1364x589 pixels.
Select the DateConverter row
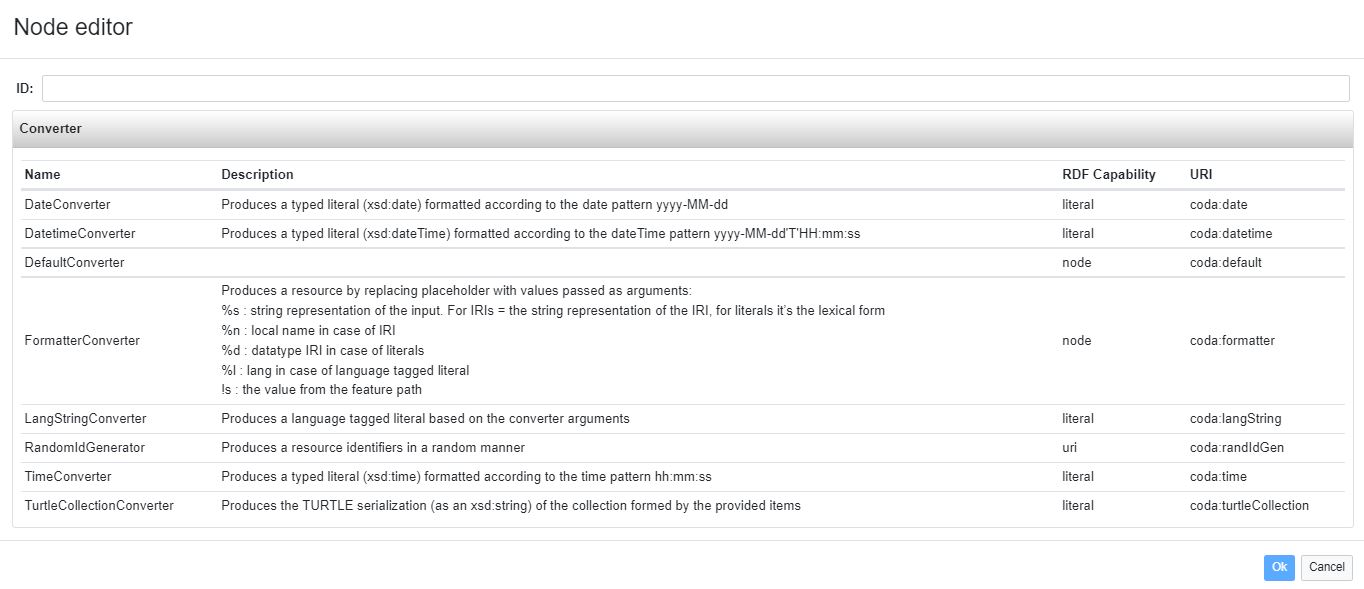(67, 205)
